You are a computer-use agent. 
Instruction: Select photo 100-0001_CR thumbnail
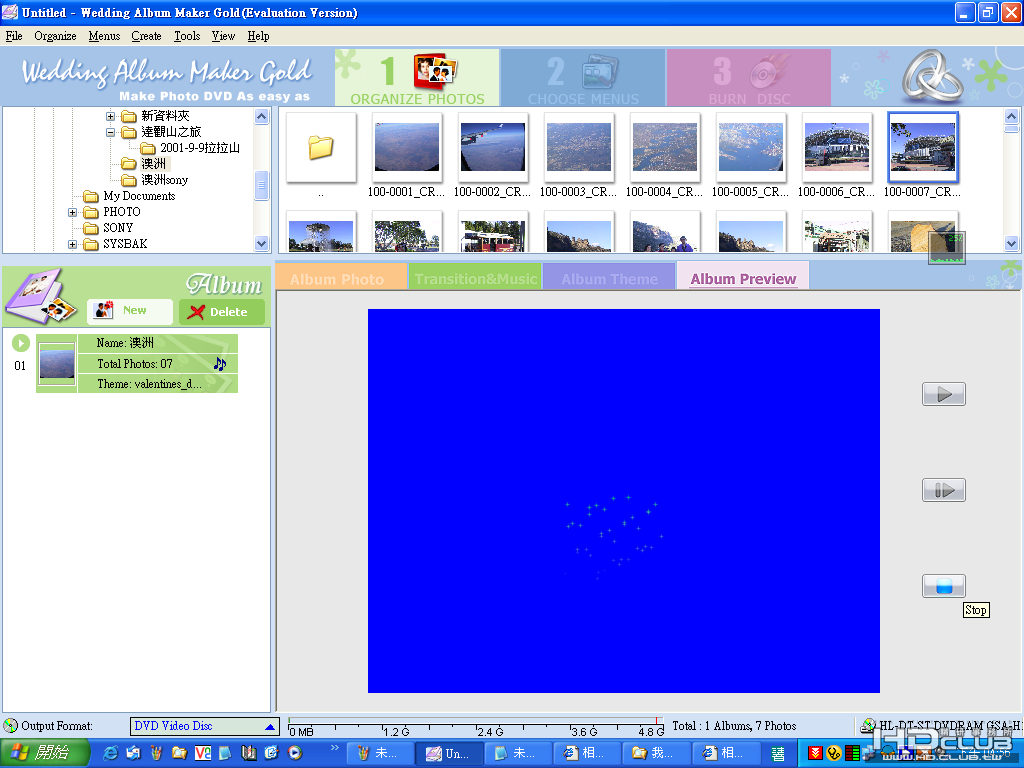tap(406, 148)
